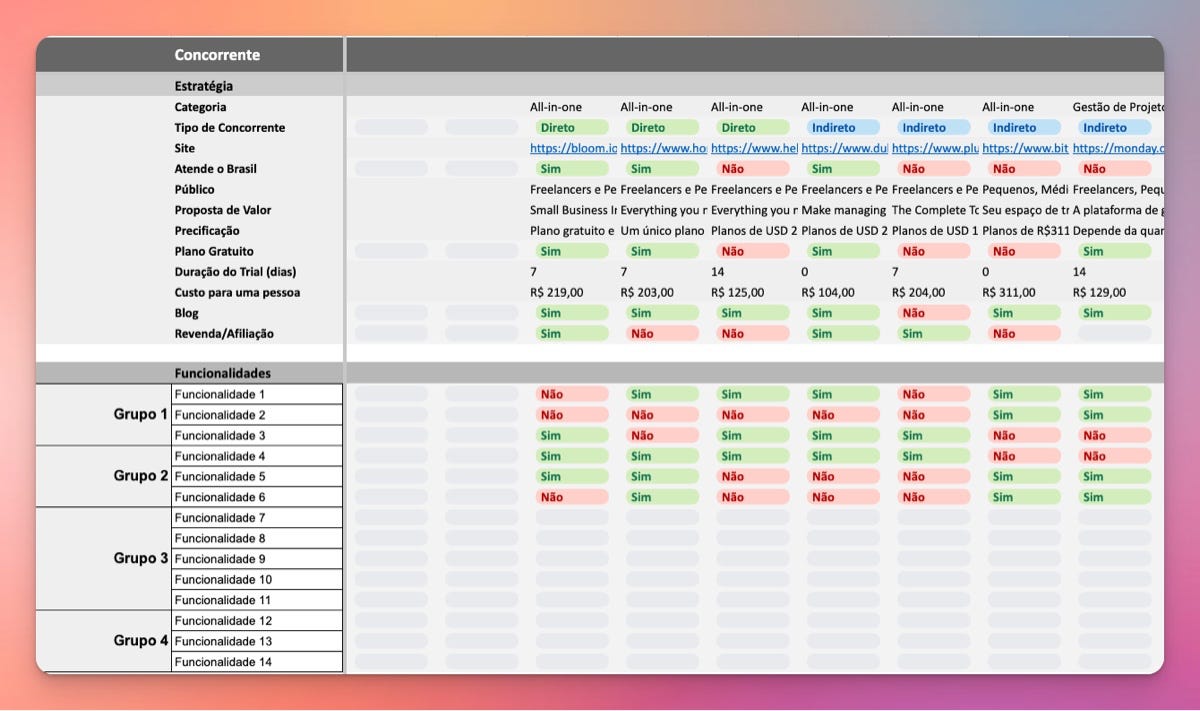
Task: Open the https://bloom.io site link
Action: (x=573, y=148)
